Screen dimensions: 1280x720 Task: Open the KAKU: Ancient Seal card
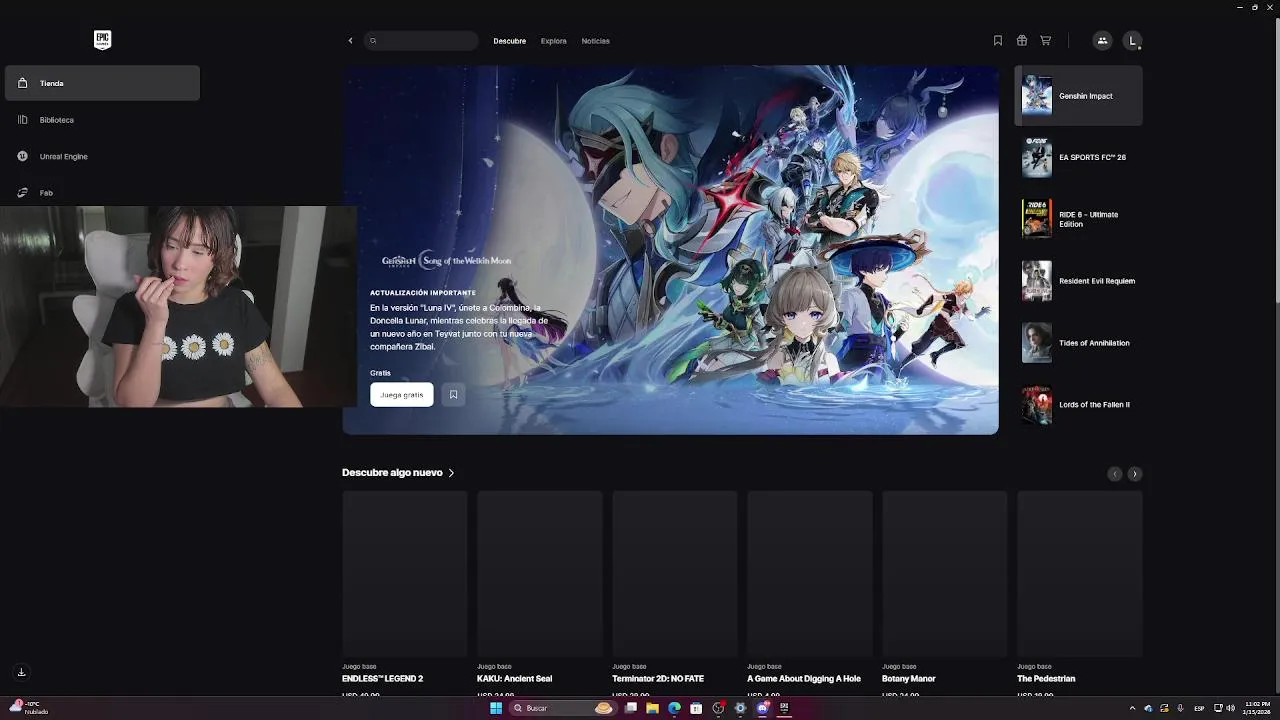point(539,595)
